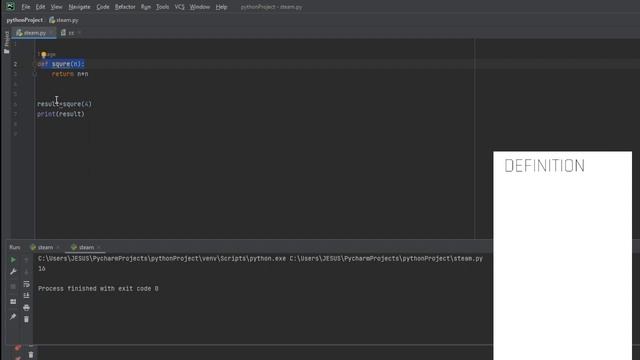Open the Refactor menu
Screen dimensions: 640x360
click(125, 7)
